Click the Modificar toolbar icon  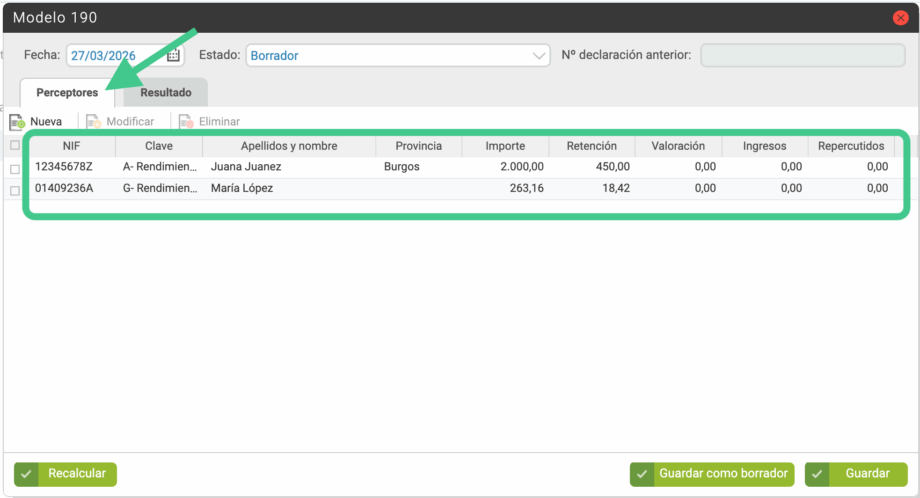point(93,122)
